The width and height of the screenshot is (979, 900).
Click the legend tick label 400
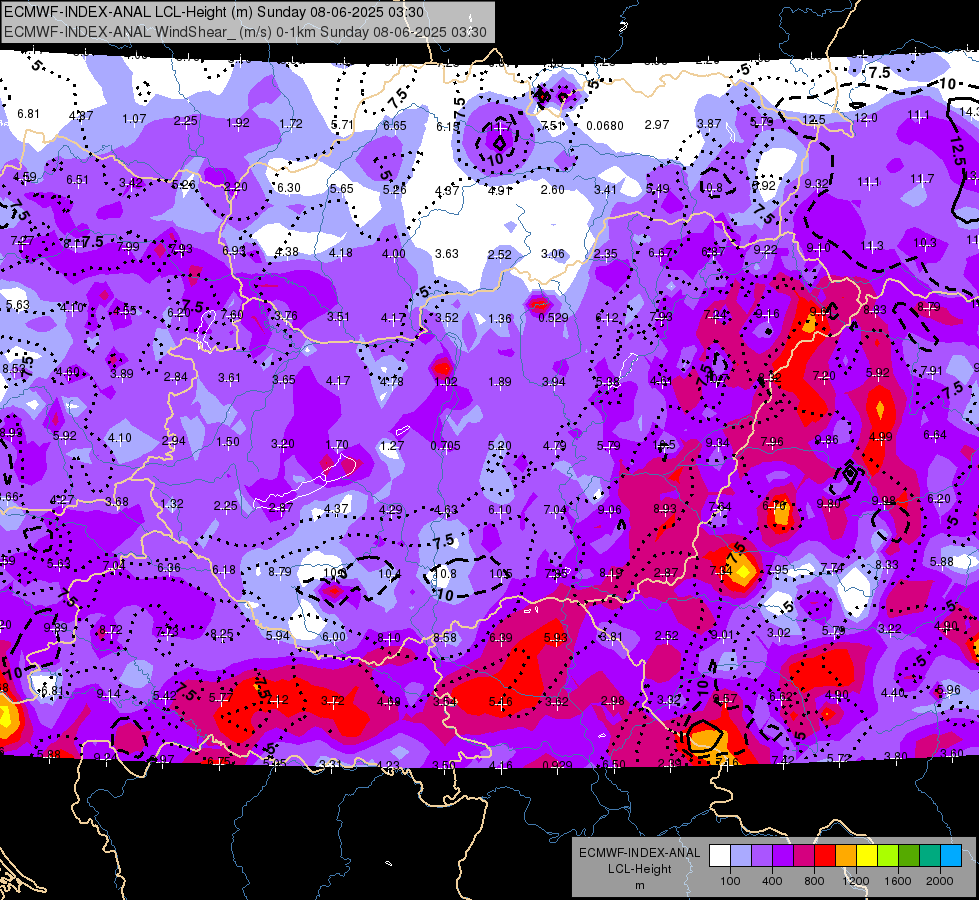(772, 881)
